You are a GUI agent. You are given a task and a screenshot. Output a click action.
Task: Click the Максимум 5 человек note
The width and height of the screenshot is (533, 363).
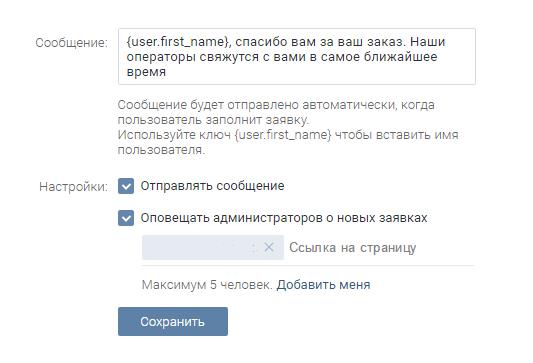coord(207,284)
